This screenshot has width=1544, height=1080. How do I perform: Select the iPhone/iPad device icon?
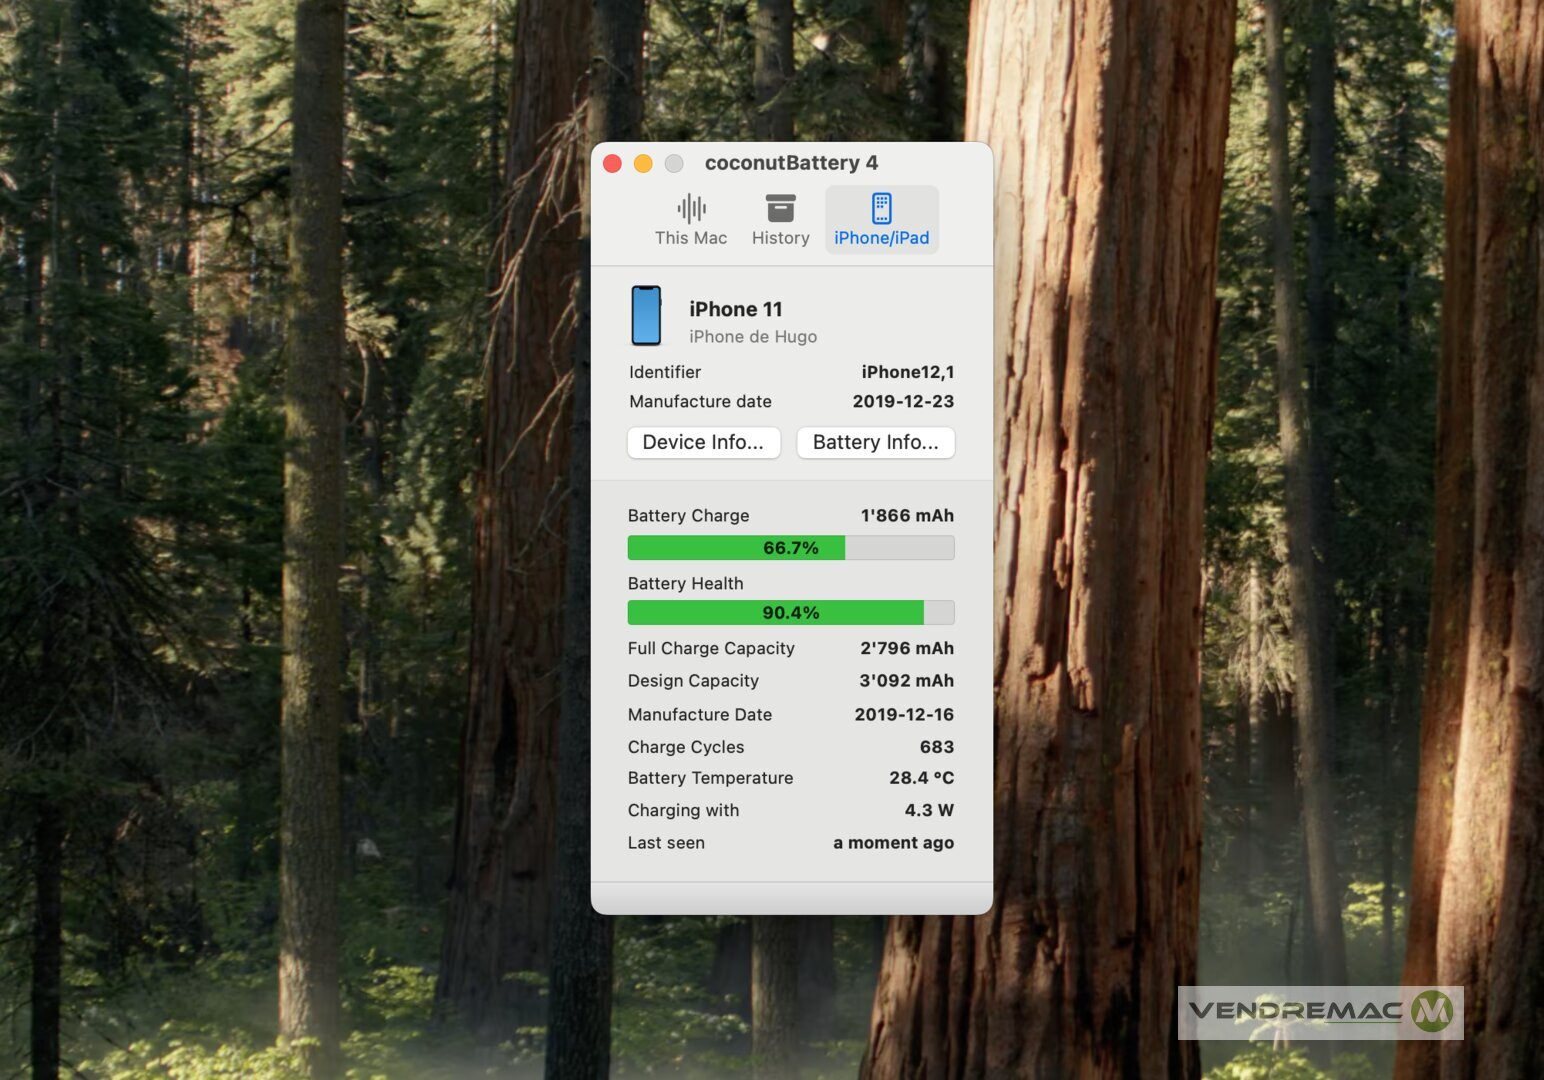[881, 208]
